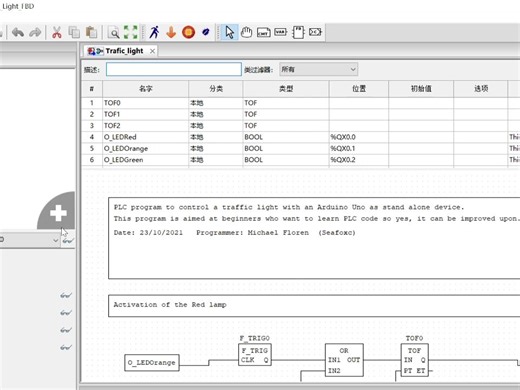Click the 名字 column header
This screenshot has height=390, width=520.
[146, 89]
